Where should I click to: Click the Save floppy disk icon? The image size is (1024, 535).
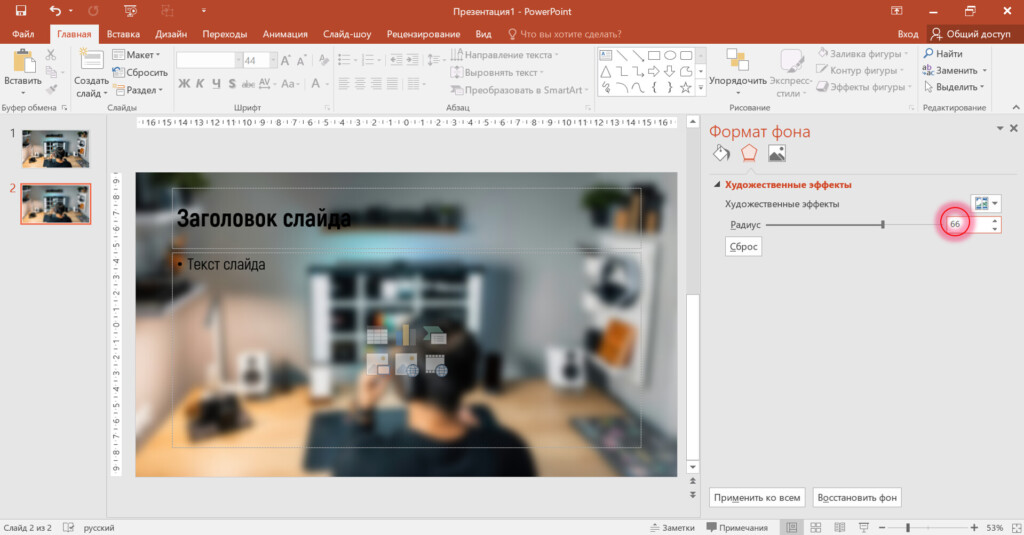pyautogui.click(x=20, y=10)
